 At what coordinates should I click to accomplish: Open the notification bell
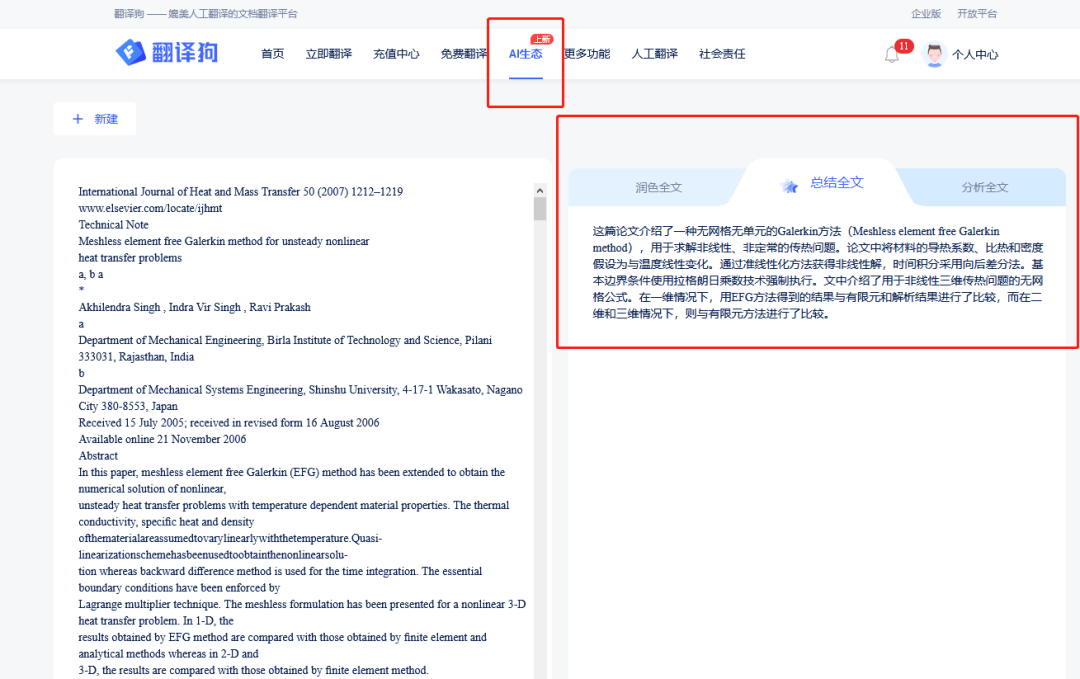coord(892,54)
